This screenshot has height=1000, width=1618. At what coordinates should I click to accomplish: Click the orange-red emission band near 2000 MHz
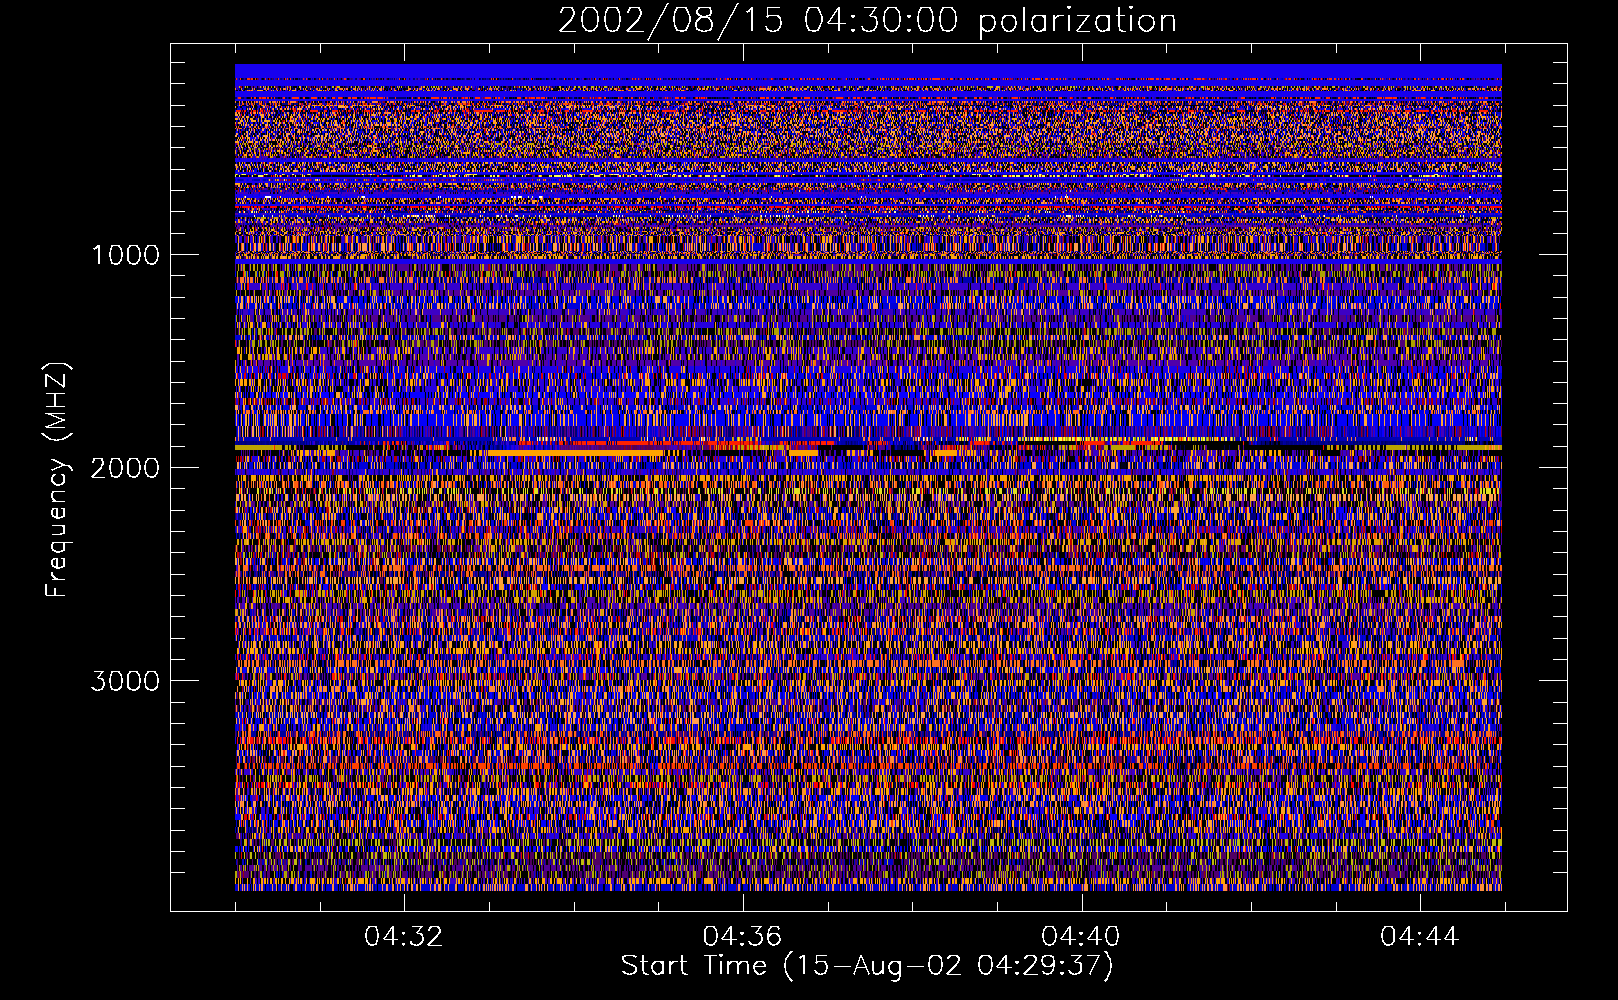click(x=868, y=447)
